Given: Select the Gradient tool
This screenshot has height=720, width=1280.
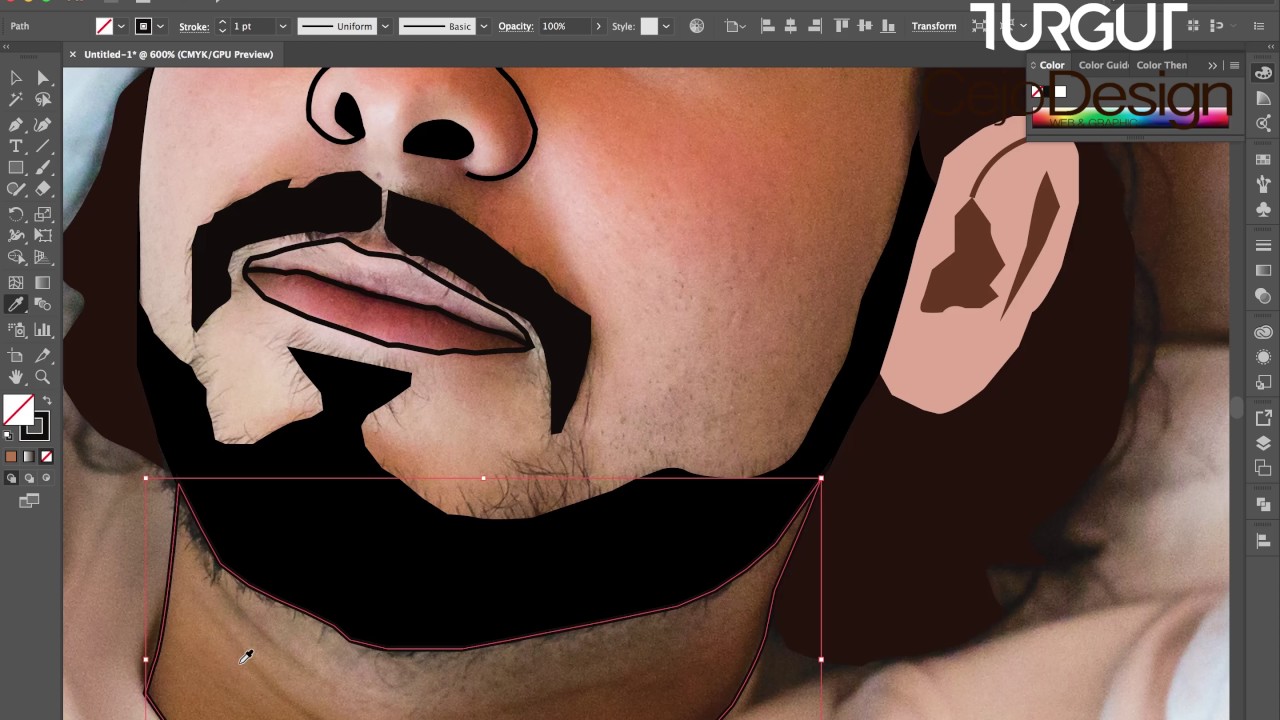Looking at the screenshot, I should (43, 283).
